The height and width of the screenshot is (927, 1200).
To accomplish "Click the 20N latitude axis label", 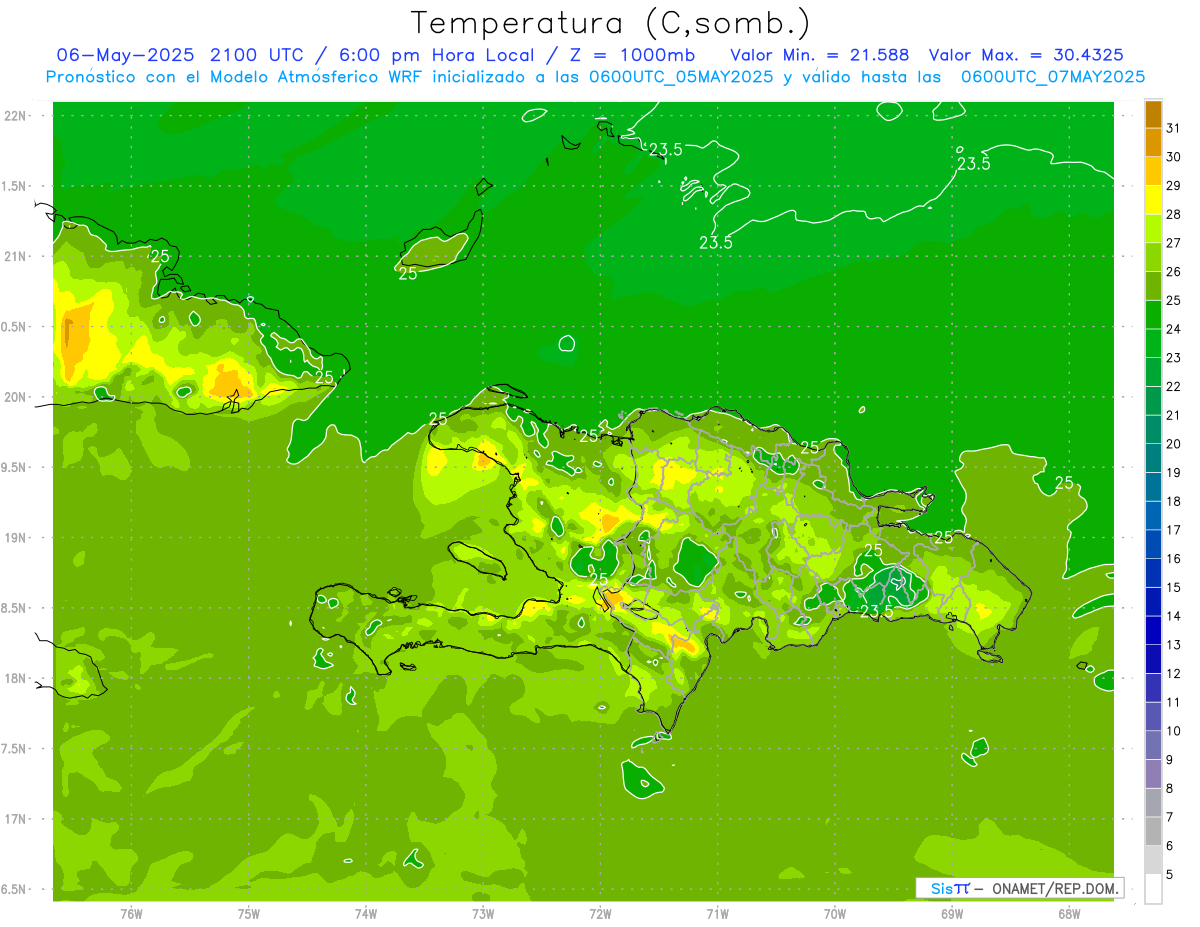I will [17, 397].
